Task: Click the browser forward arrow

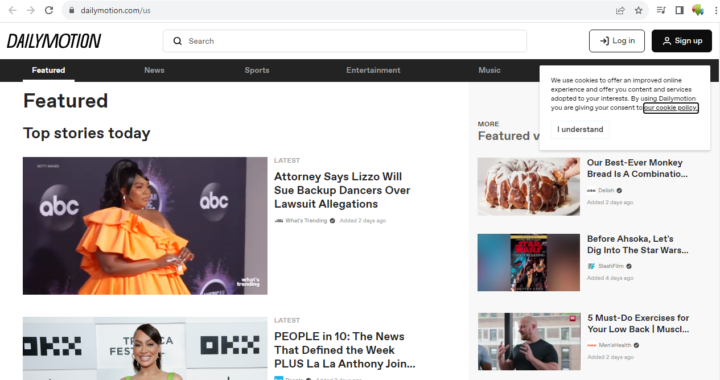Action: pyautogui.click(x=30, y=10)
